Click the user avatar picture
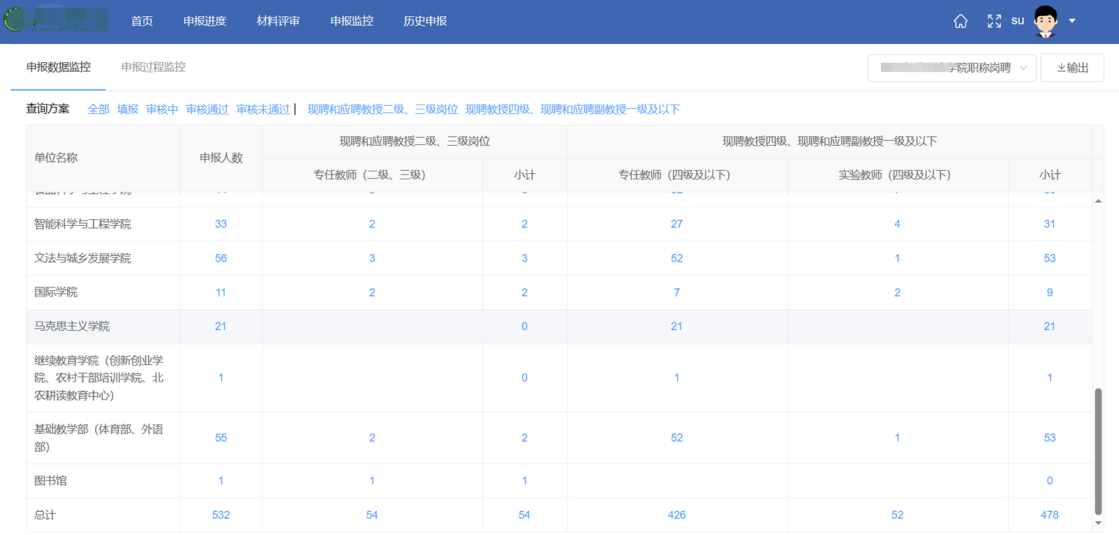The image size is (1119, 535). (x=1045, y=21)
